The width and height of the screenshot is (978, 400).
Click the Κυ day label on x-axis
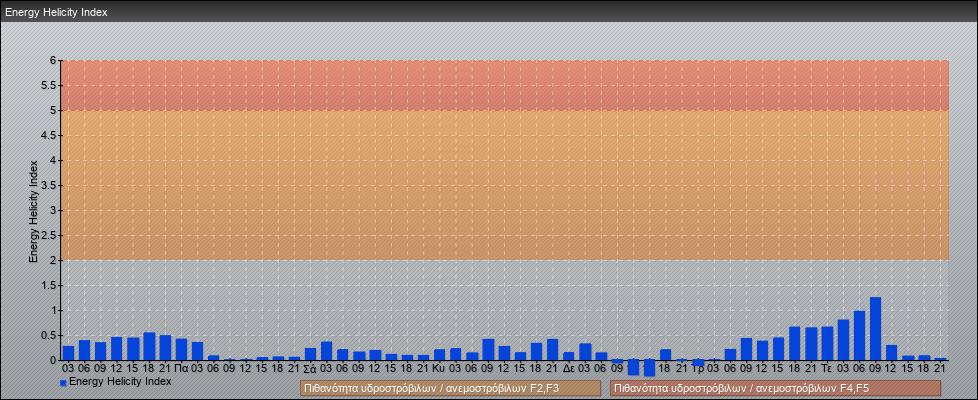tap(439, 368)
